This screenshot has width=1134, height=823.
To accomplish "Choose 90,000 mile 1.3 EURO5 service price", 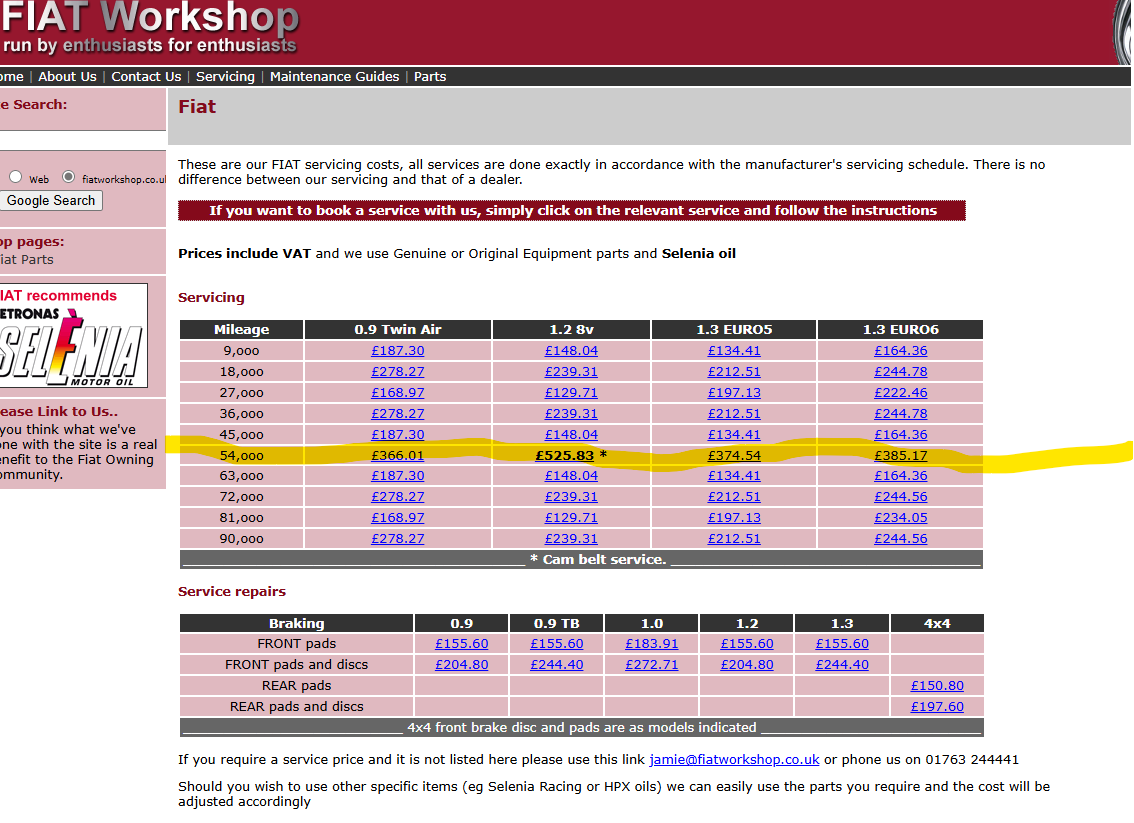I will (734, 539).
